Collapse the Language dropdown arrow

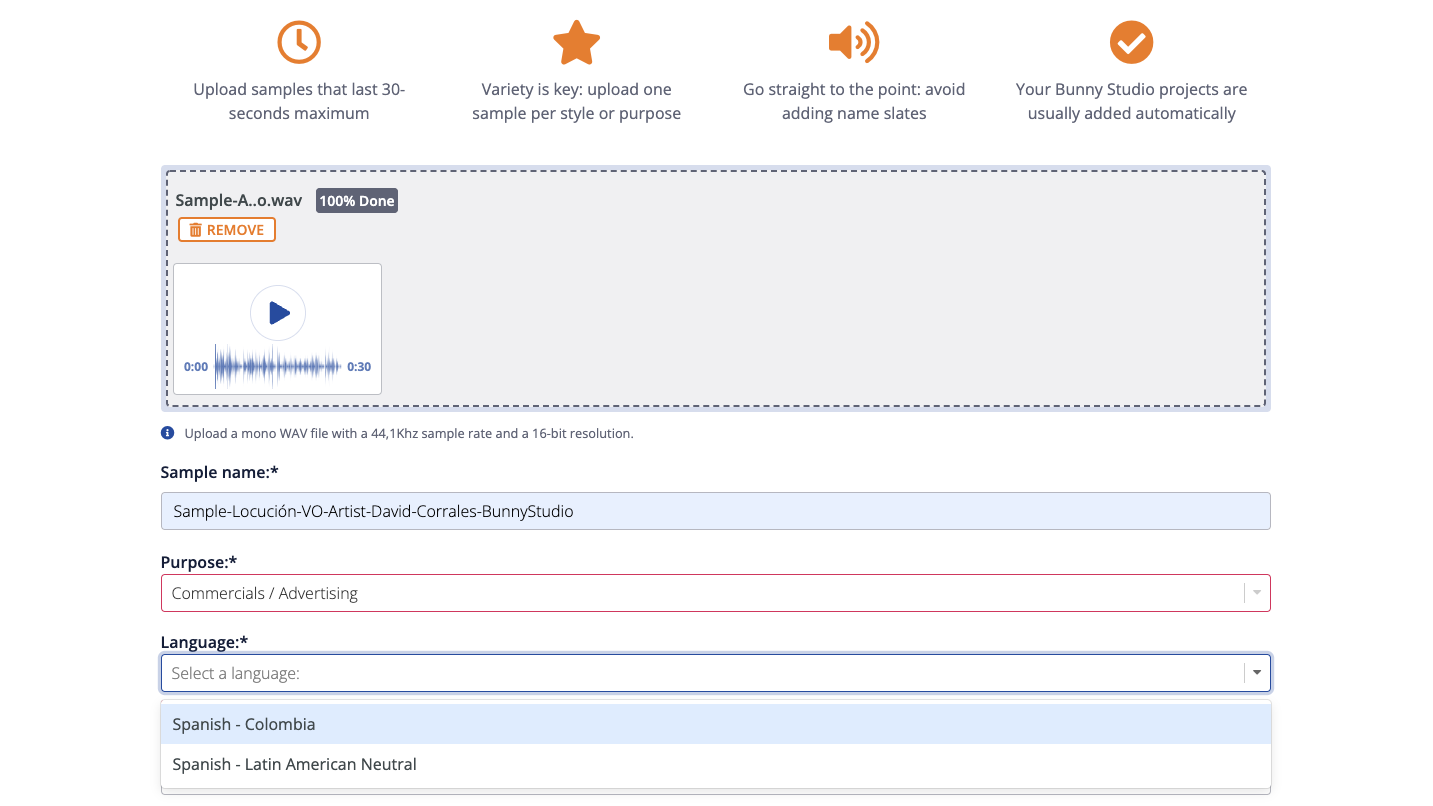tap(1257, 673)
